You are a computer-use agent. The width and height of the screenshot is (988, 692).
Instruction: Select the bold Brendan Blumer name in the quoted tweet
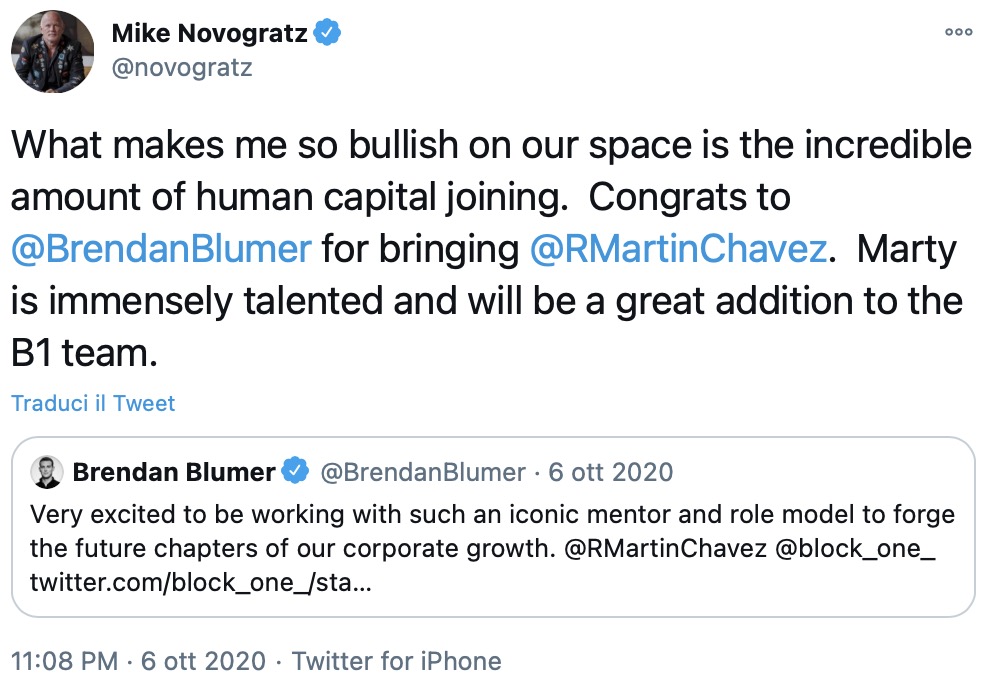174,472
